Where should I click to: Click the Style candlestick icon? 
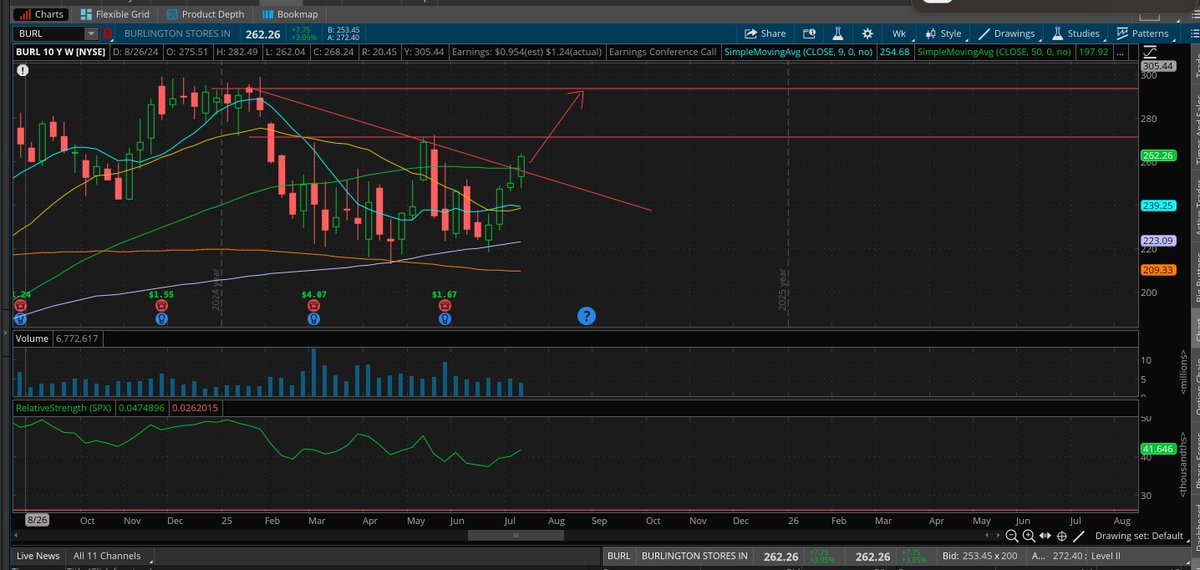pos(931,33)
